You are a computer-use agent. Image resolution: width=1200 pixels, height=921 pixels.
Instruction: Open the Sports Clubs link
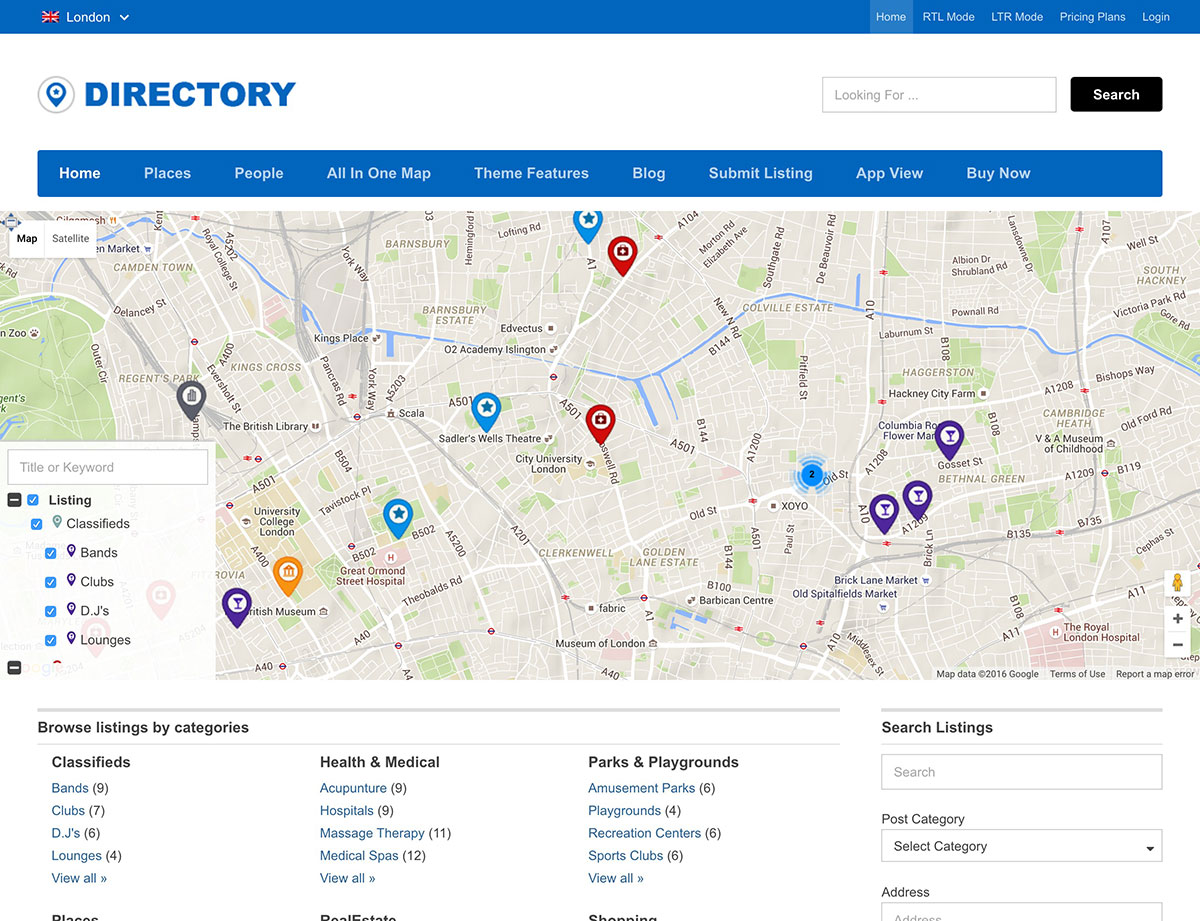[626, 856]
